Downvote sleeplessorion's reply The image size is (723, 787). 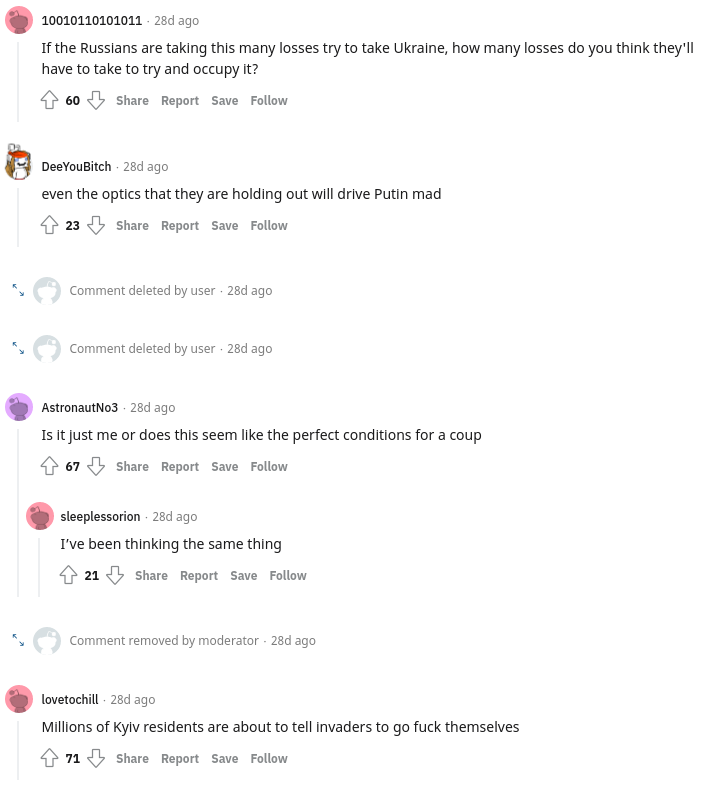[115, 575]
